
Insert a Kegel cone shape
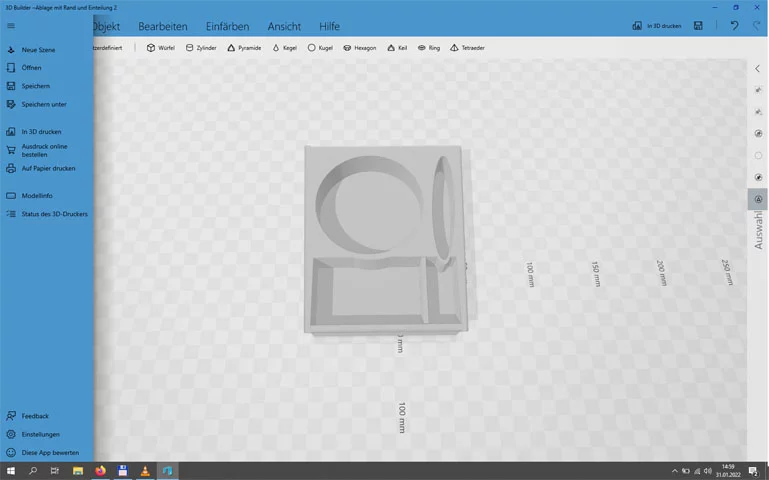pos(285,48)
